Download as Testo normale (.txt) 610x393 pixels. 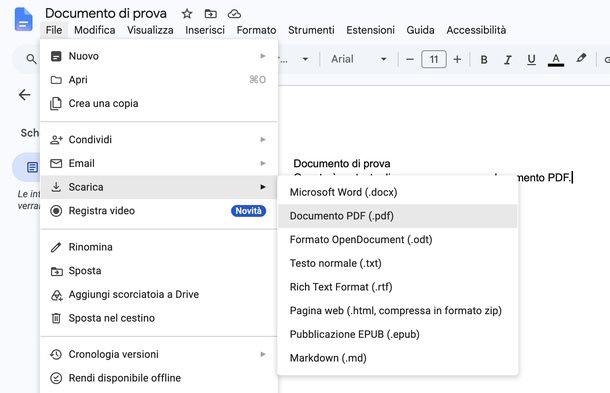point(398,263)
